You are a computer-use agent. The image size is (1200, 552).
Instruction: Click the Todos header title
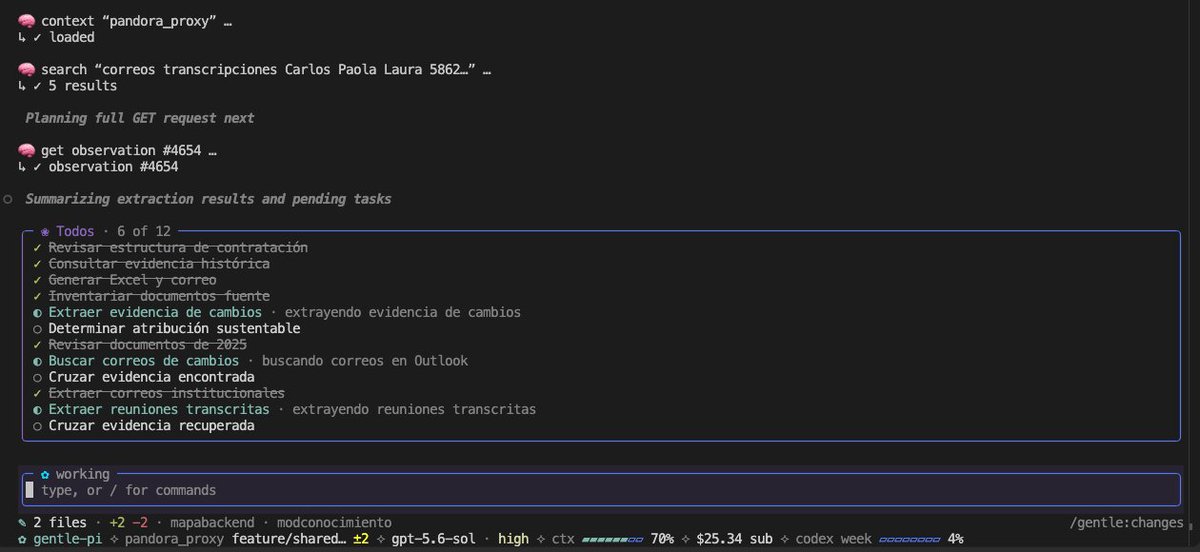[75, 231]
